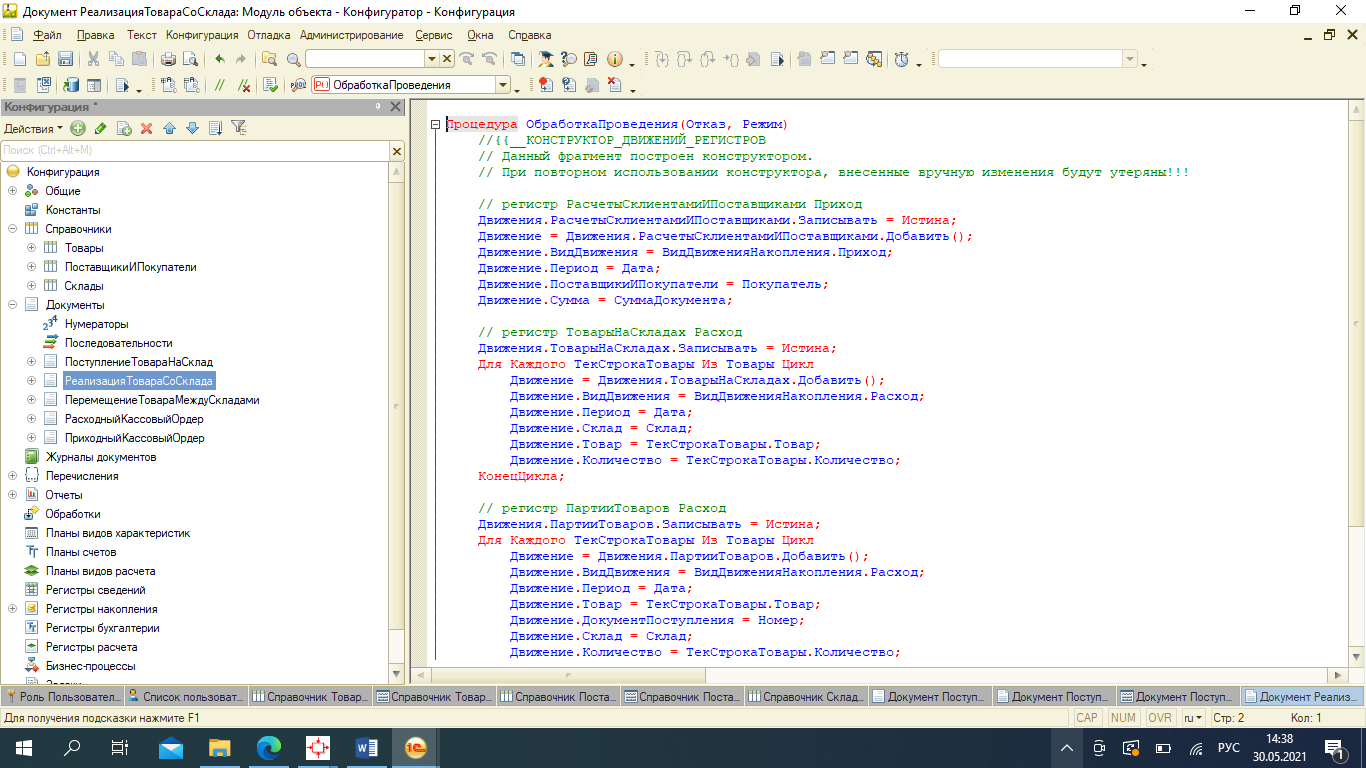Click the Print printer icon
This screenshot has width=1366, height=768.
click(x=169, y=59)
